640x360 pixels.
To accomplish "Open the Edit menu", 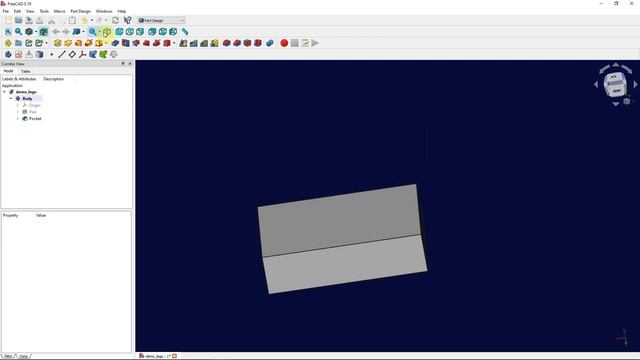I will [17, 11].
